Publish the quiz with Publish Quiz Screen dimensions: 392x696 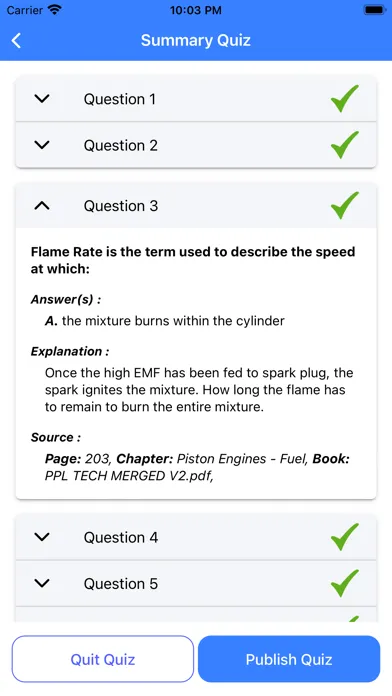point(289,659)
